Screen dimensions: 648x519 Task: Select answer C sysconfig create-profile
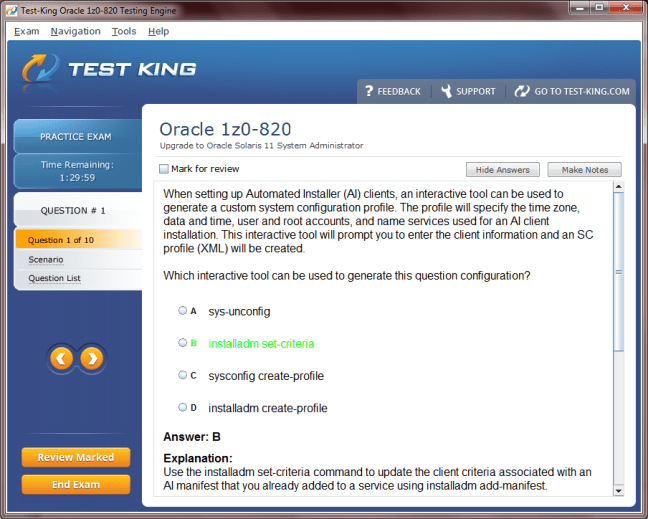[x=182, y=375]
